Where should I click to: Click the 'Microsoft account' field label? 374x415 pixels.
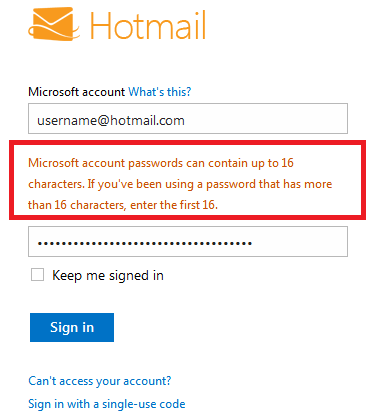(x=76, y=91)
